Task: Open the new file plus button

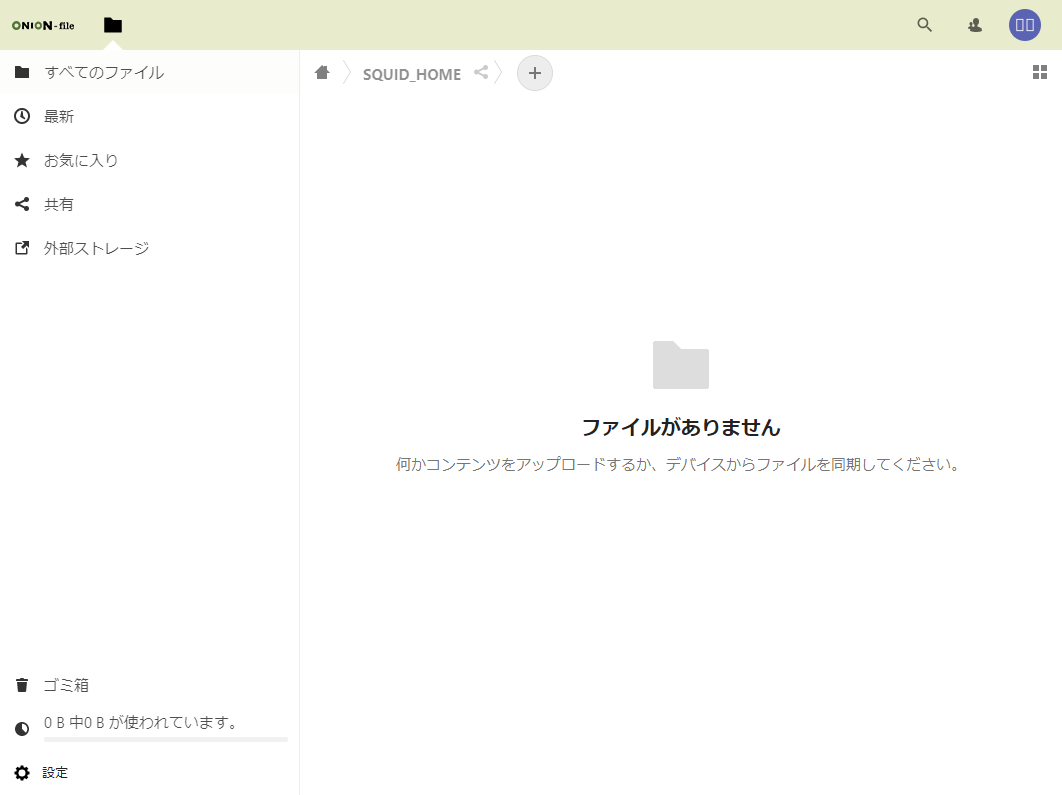Action: coord(534,73)
